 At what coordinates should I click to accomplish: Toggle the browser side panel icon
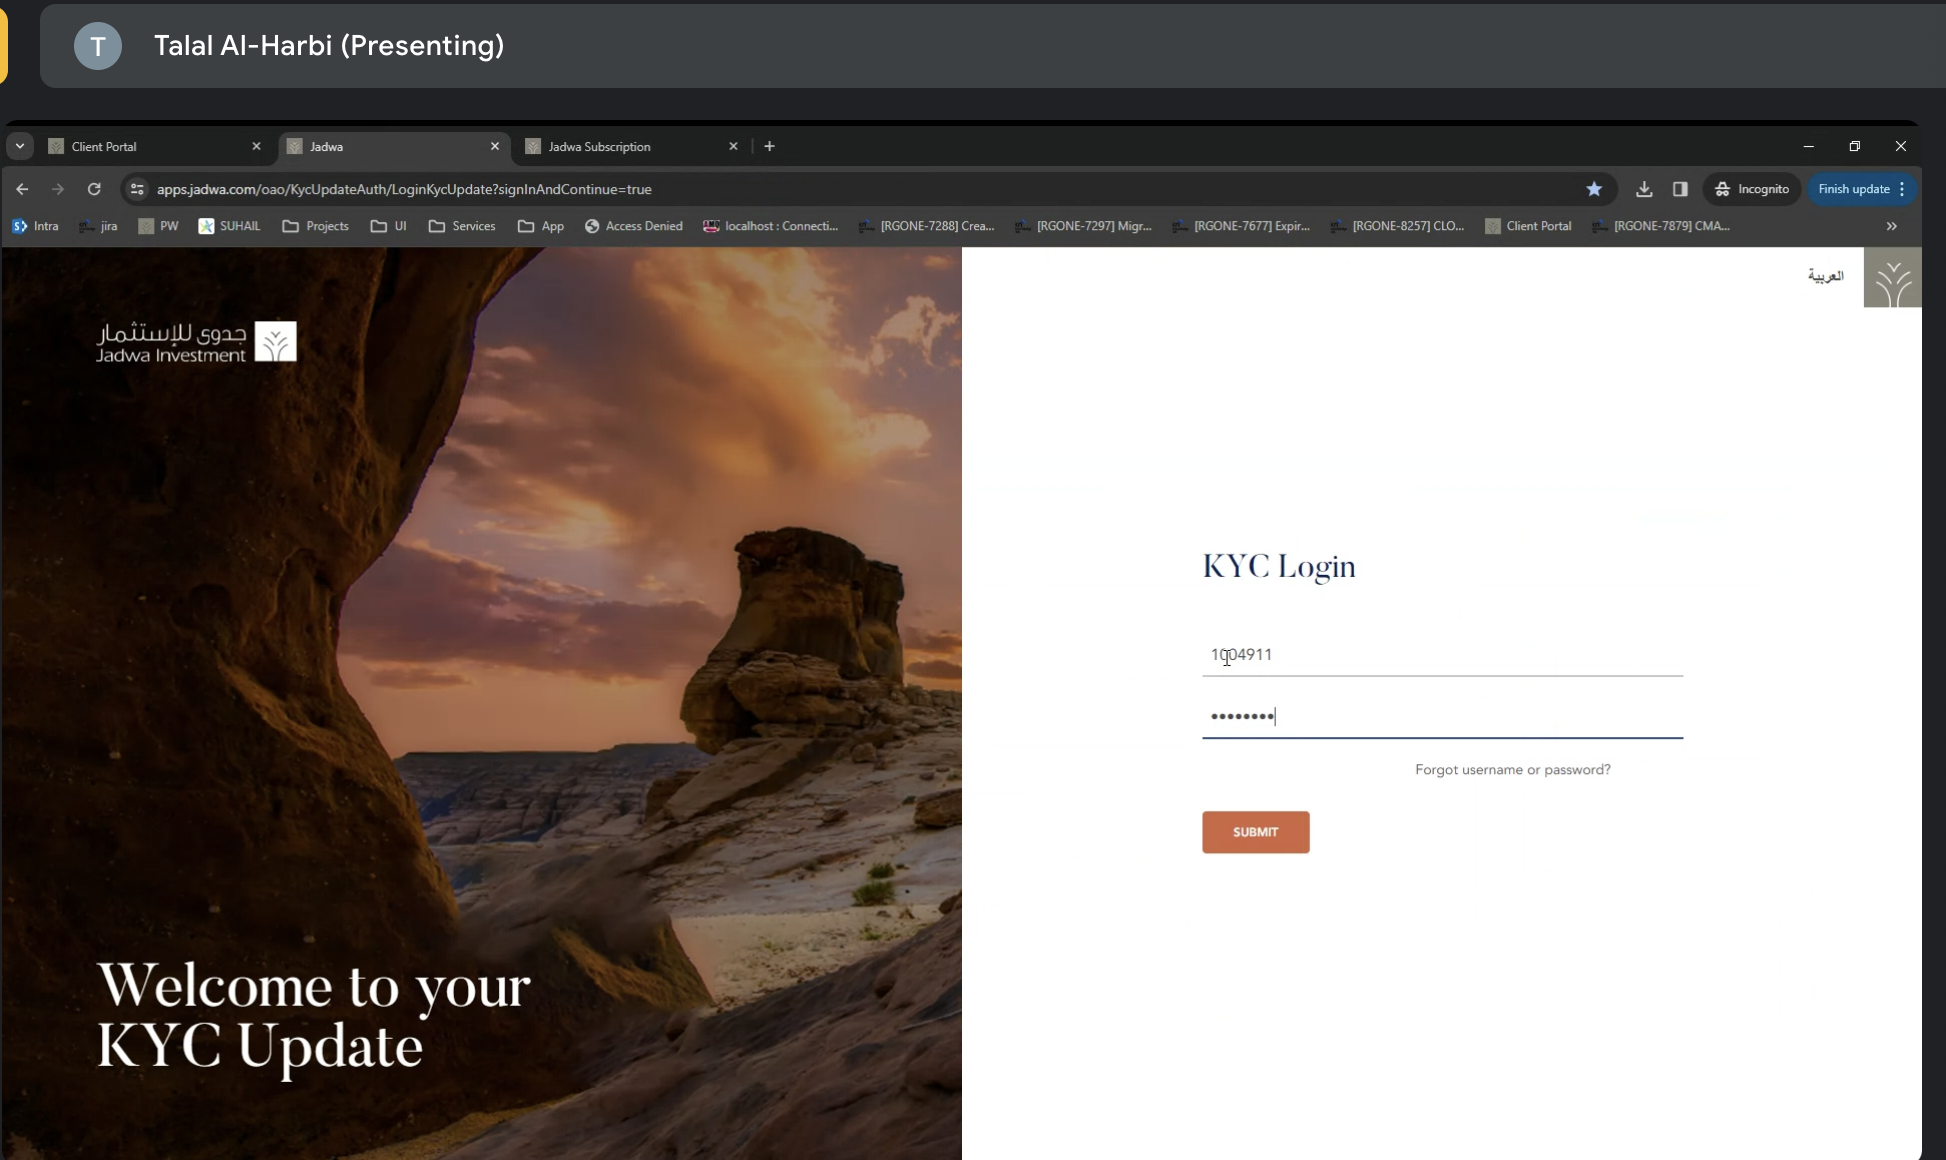click(x=1680, y=189)
